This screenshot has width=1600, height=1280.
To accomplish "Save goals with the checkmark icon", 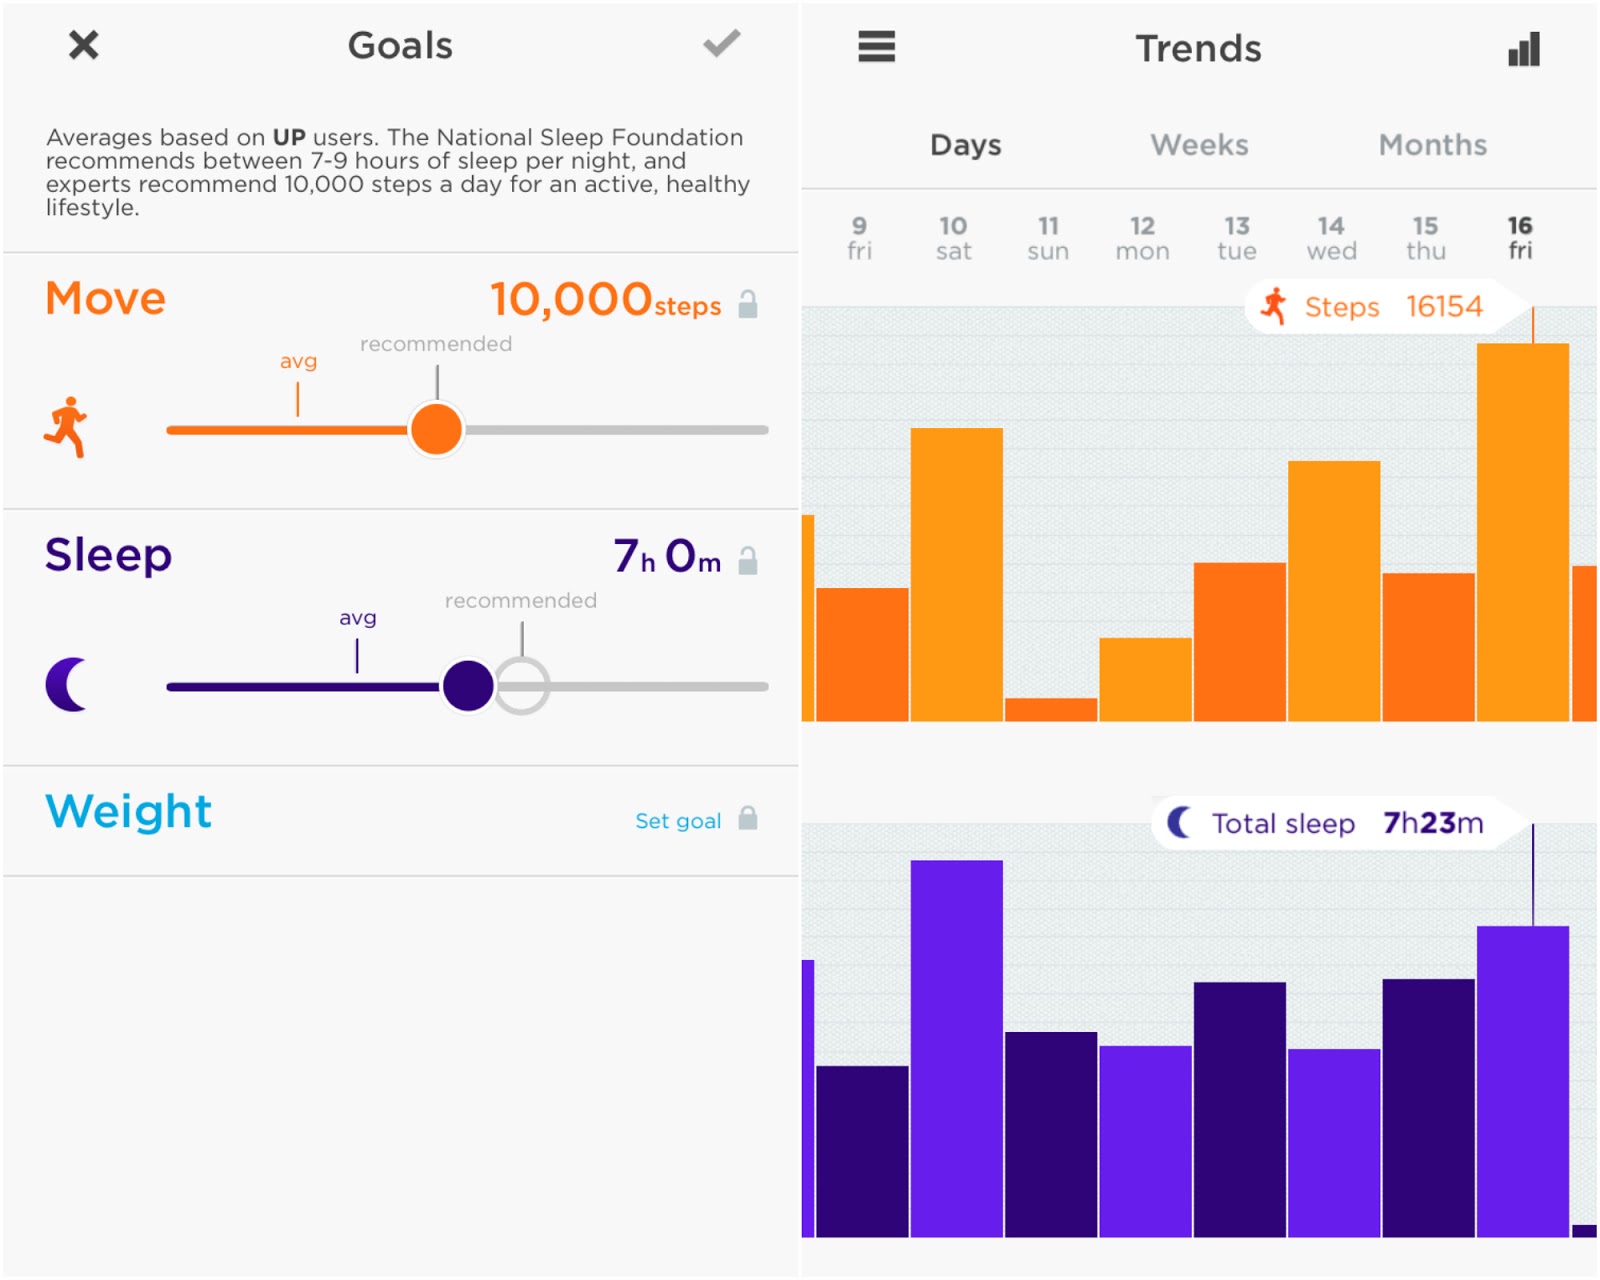I will tap(721, 44).
